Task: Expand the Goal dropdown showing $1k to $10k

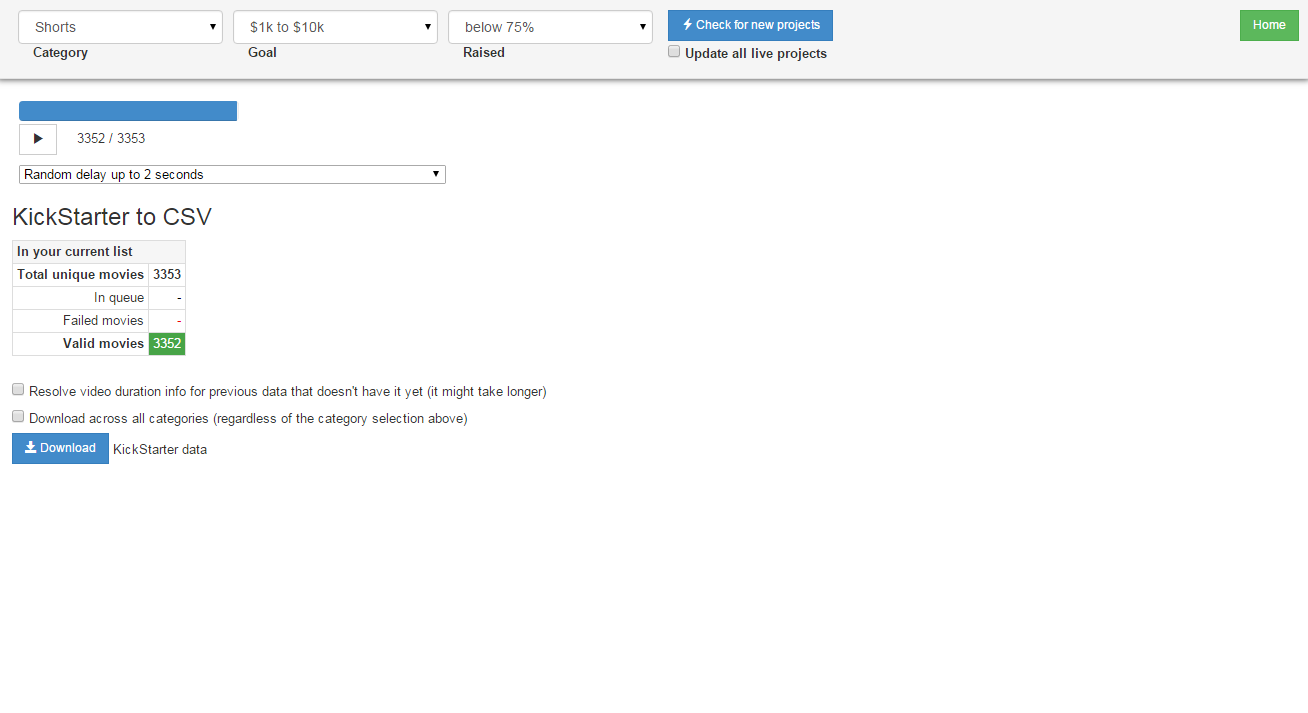Action: (x=335, y=27)
